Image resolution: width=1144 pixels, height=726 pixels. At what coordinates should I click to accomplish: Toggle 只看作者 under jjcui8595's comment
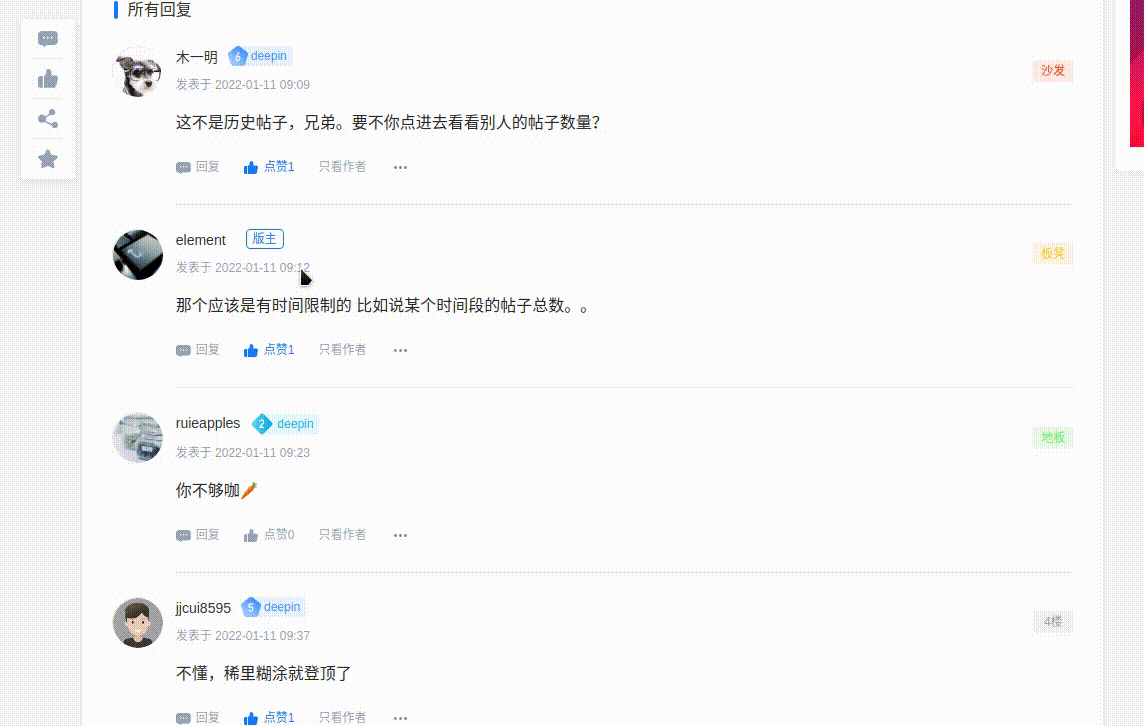pos(343,717)
